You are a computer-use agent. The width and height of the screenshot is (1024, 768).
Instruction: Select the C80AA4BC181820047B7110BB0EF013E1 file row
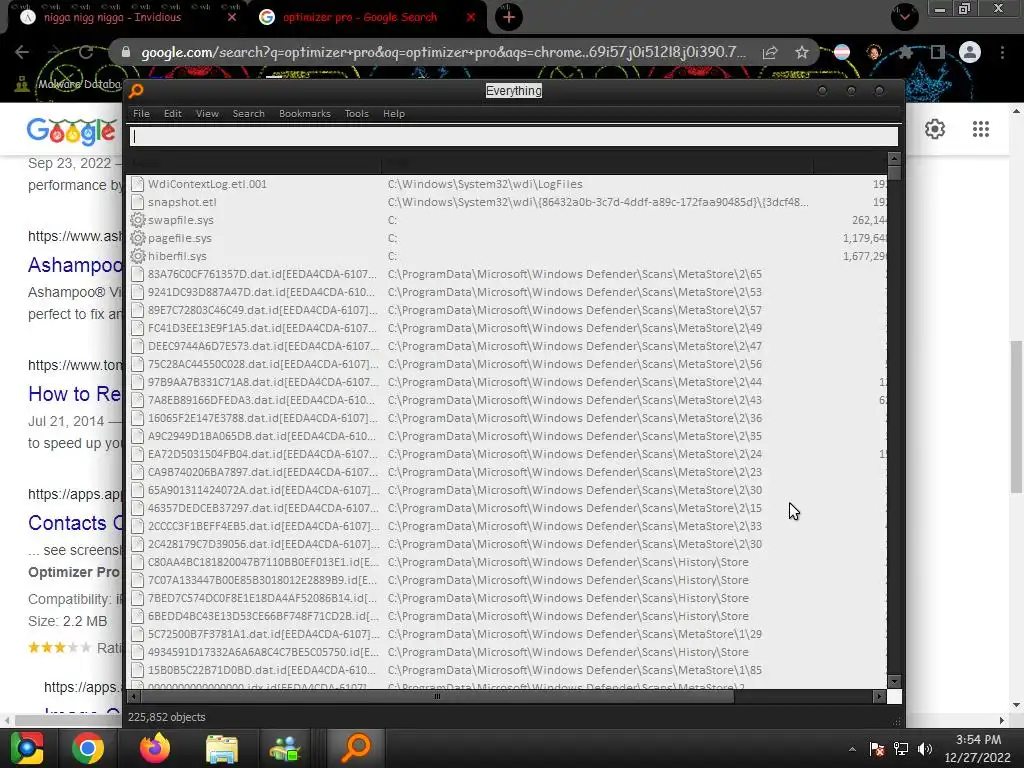click(x=507, y=562)
